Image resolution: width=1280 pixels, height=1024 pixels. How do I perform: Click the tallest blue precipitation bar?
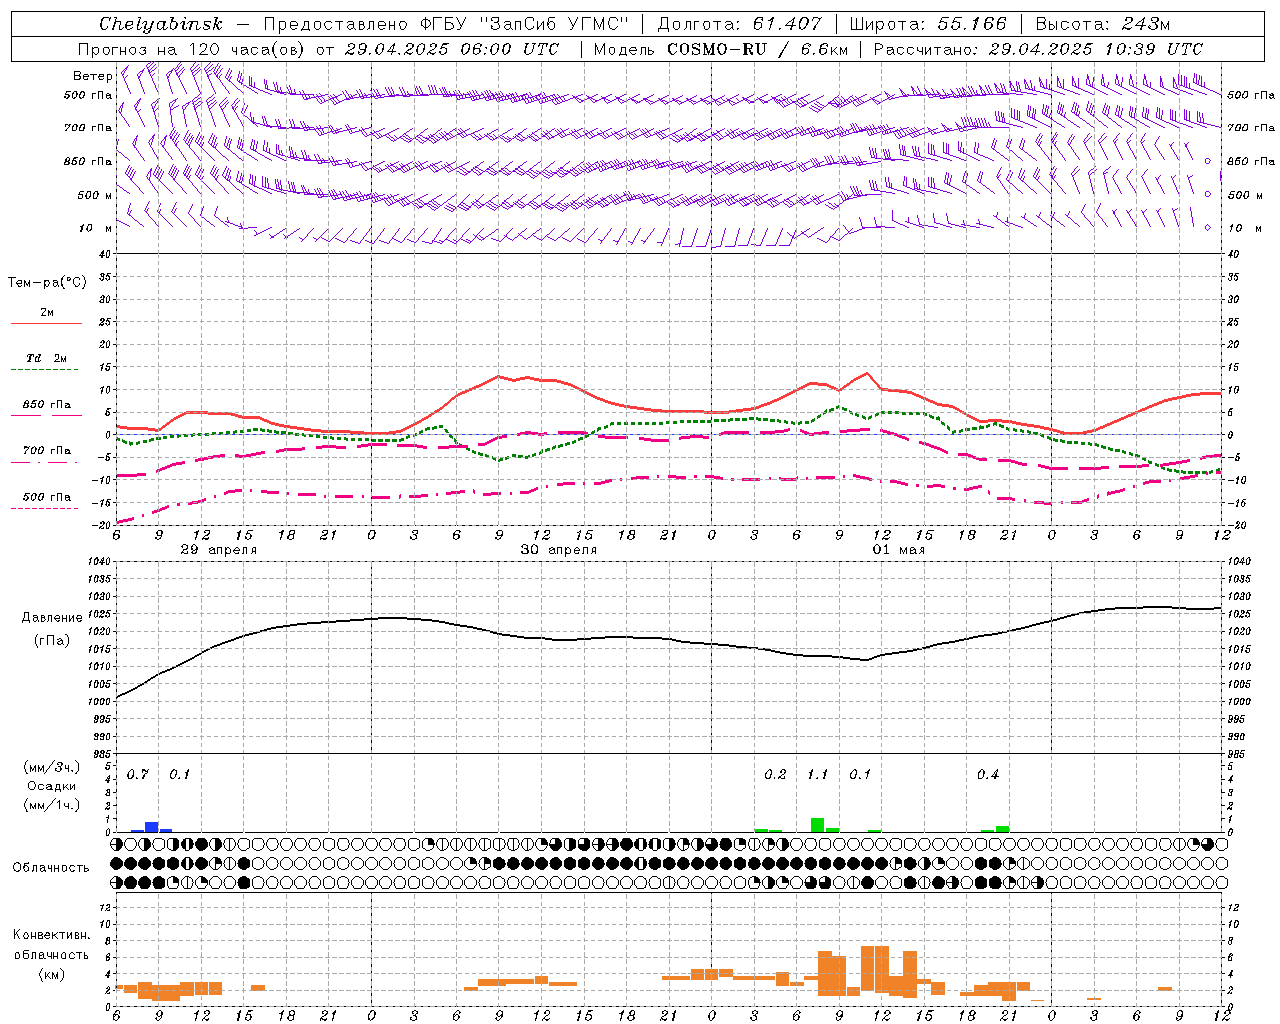pyautogui.click(x=152, y=827)
